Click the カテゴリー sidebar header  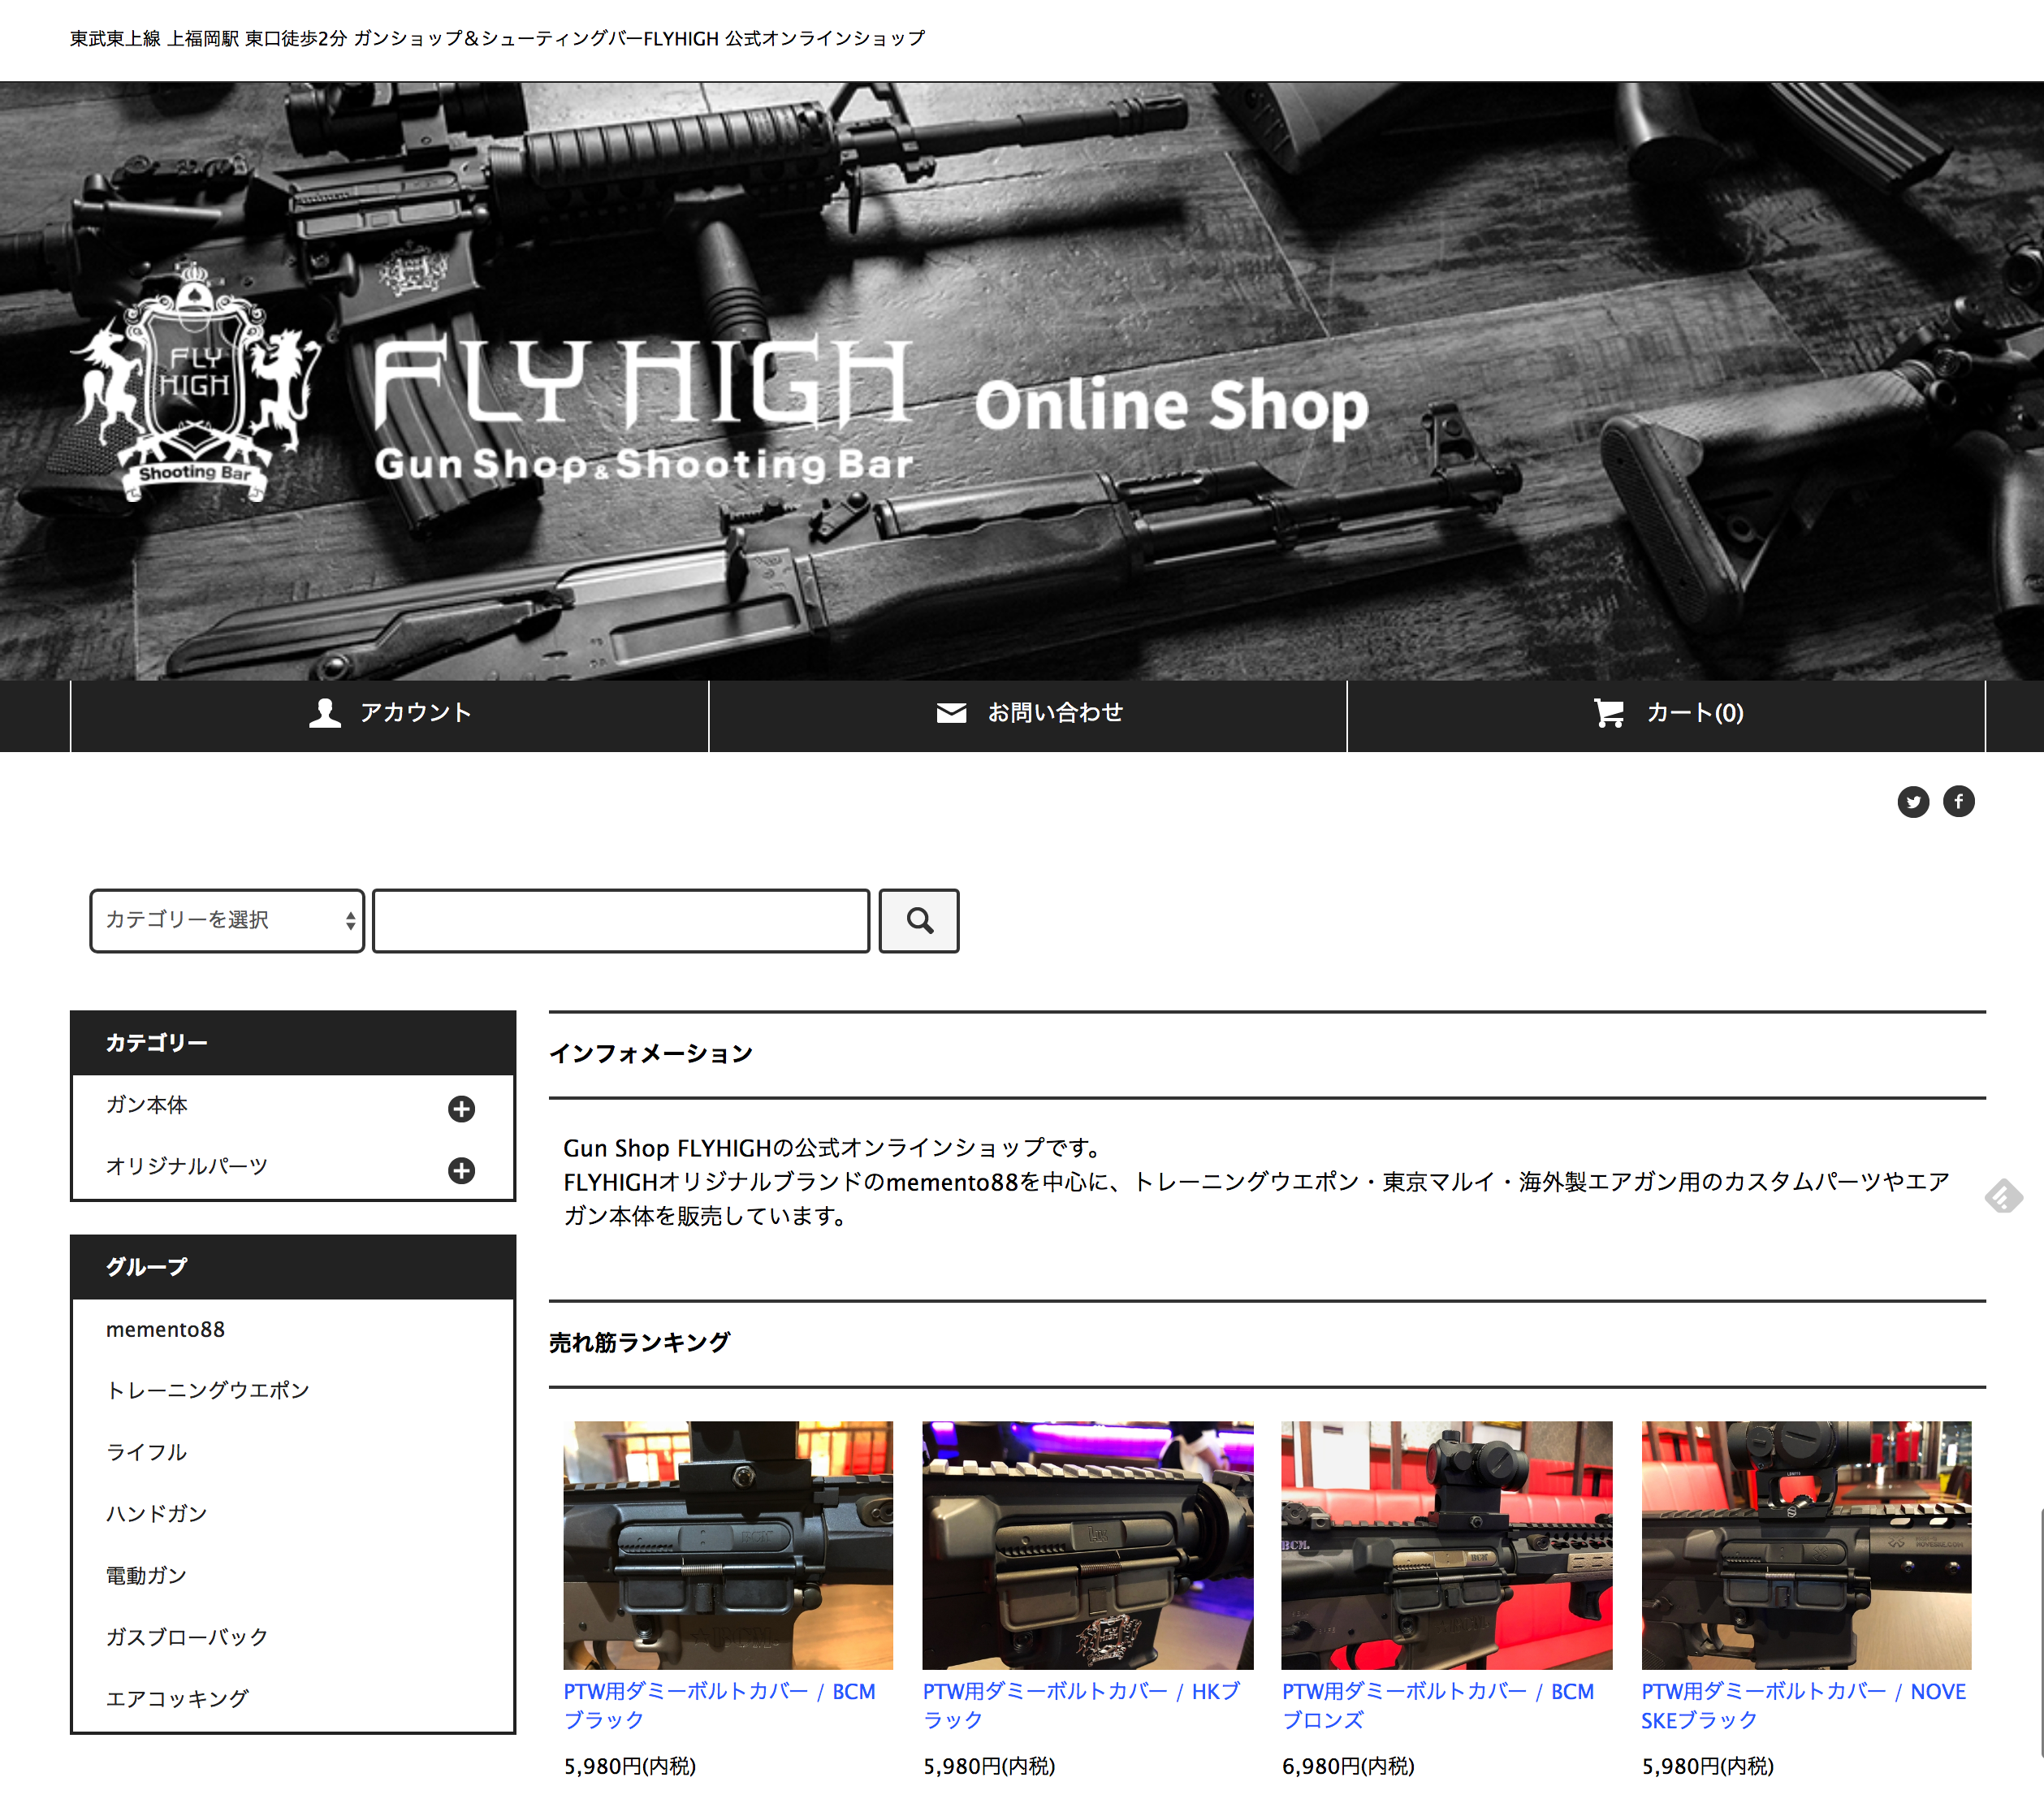[x=293, y=1043]
